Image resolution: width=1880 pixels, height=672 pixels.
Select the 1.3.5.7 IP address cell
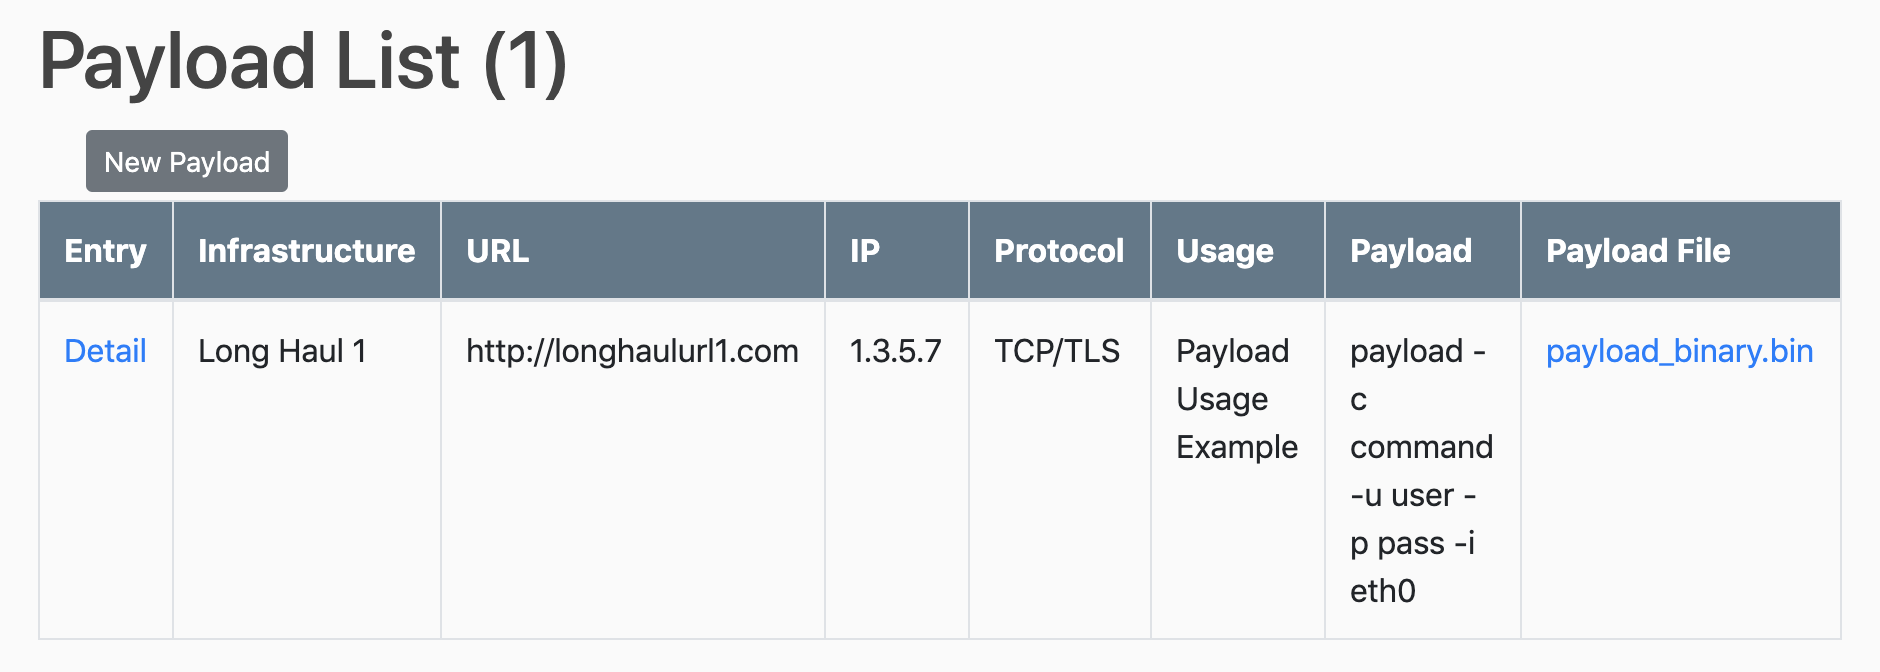tap(895, 351)
